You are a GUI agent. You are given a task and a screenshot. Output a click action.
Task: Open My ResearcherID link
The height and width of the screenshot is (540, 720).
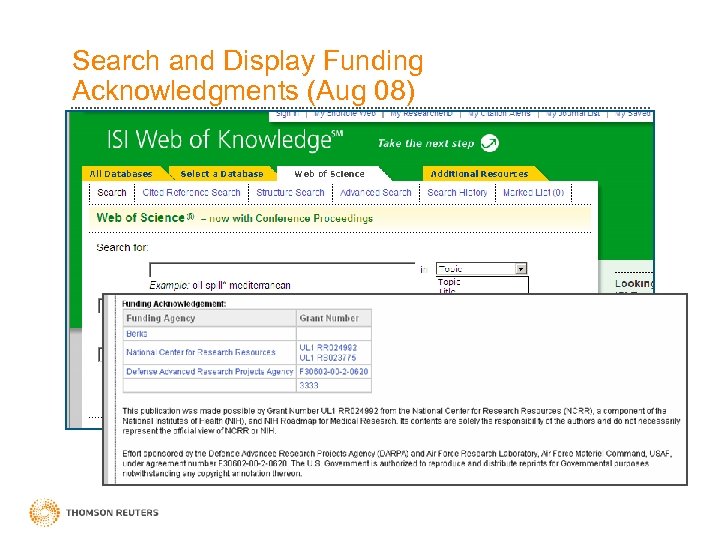tap(422, 113)
